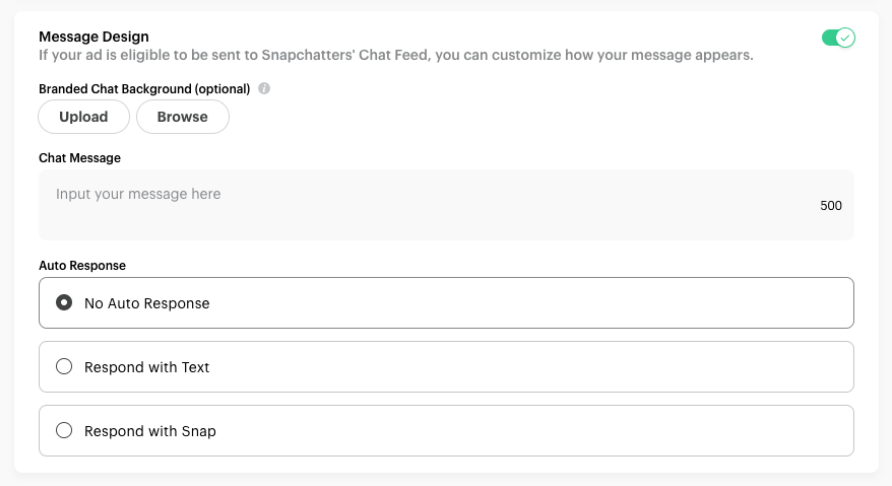Click the 'Respond with Snap' option label

coord(150,431)
